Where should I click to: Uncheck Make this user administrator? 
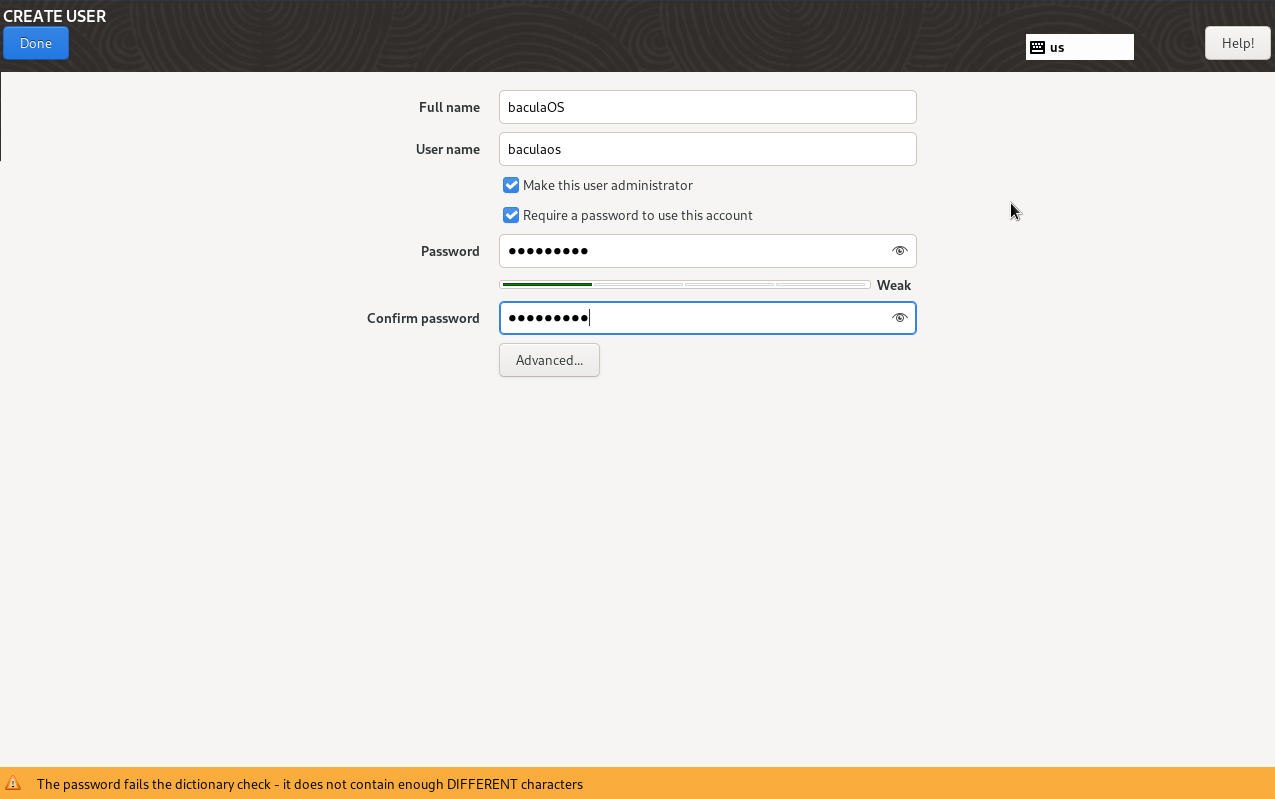pos(511,185)
